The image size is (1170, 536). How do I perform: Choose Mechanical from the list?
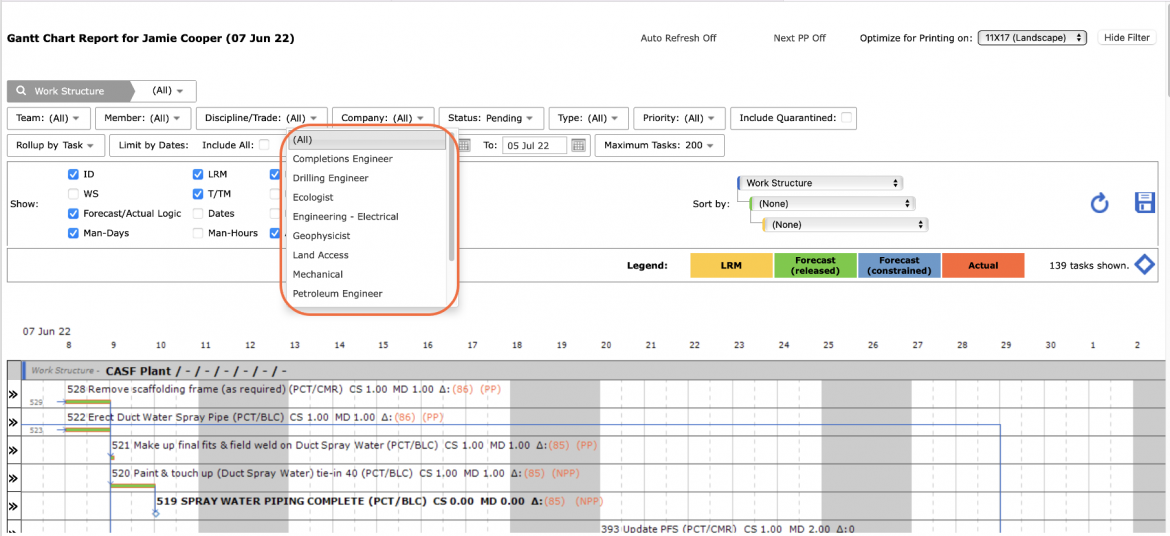368,275
